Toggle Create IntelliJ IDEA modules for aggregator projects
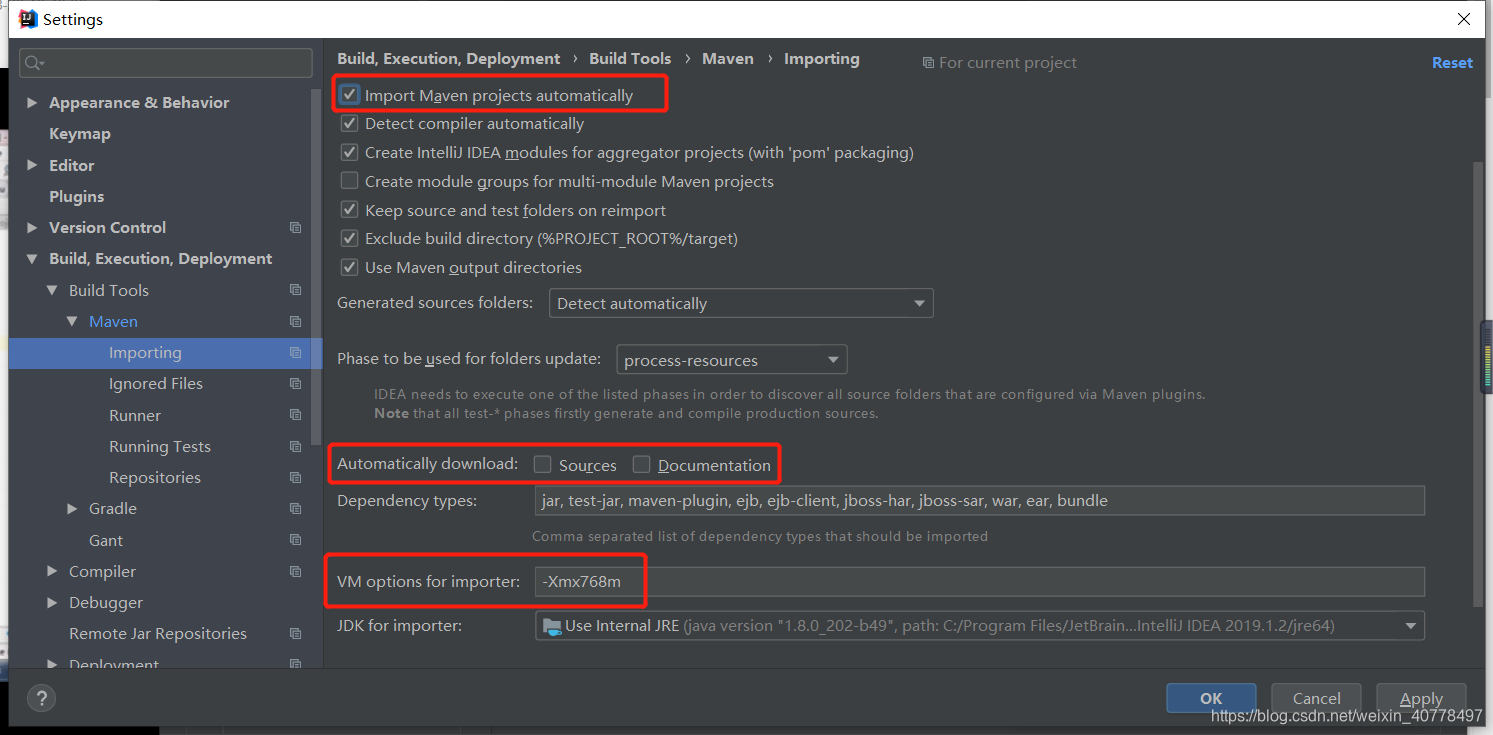The height and width of the screenshot is (735, 1493). 349,153
